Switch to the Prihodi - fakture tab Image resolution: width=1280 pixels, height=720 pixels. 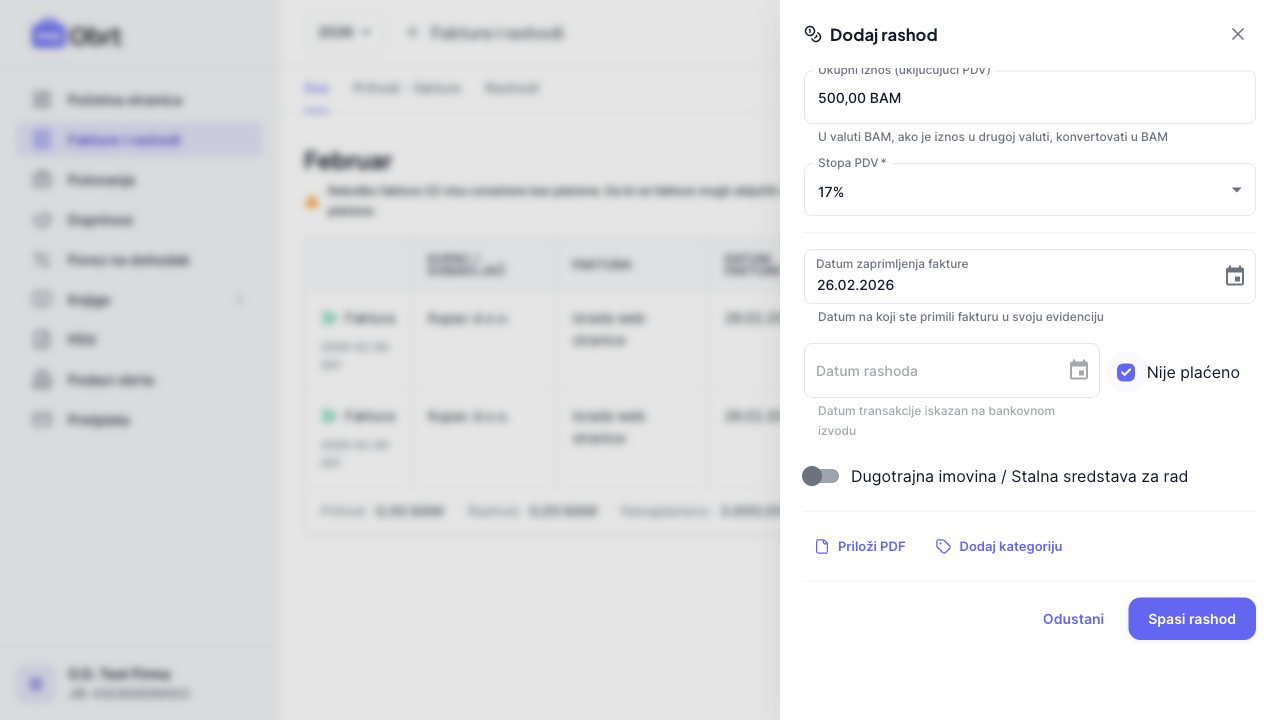pyautogui.click(x=407, y=88)
